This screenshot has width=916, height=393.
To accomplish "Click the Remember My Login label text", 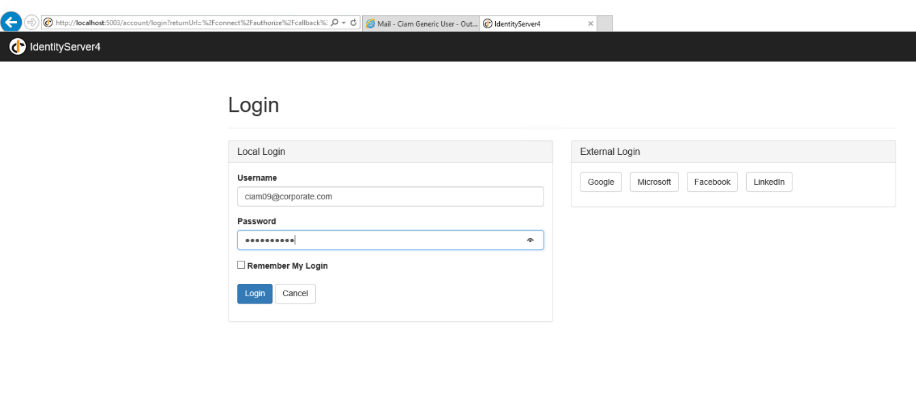I will click(287, 266).
